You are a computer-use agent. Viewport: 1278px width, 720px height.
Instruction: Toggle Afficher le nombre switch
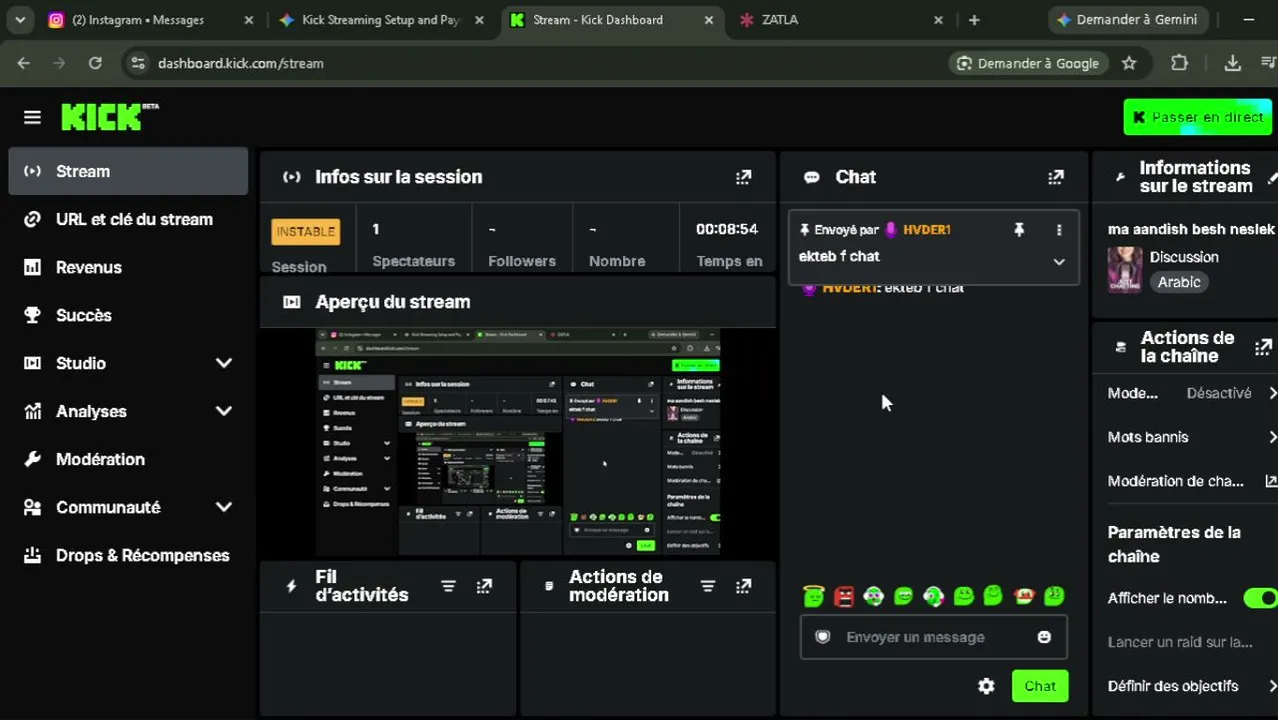[x=1260, y=598]
